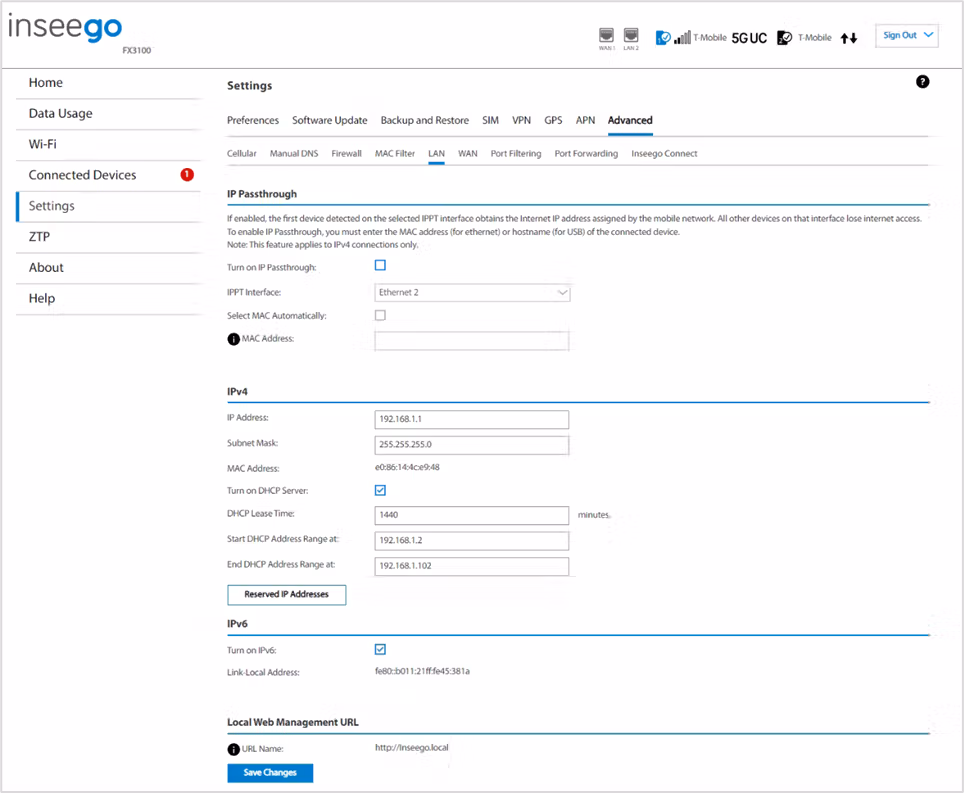Screen dimensions: 964x793
Task: Open the help question mark icon
Action: (922, 82)
